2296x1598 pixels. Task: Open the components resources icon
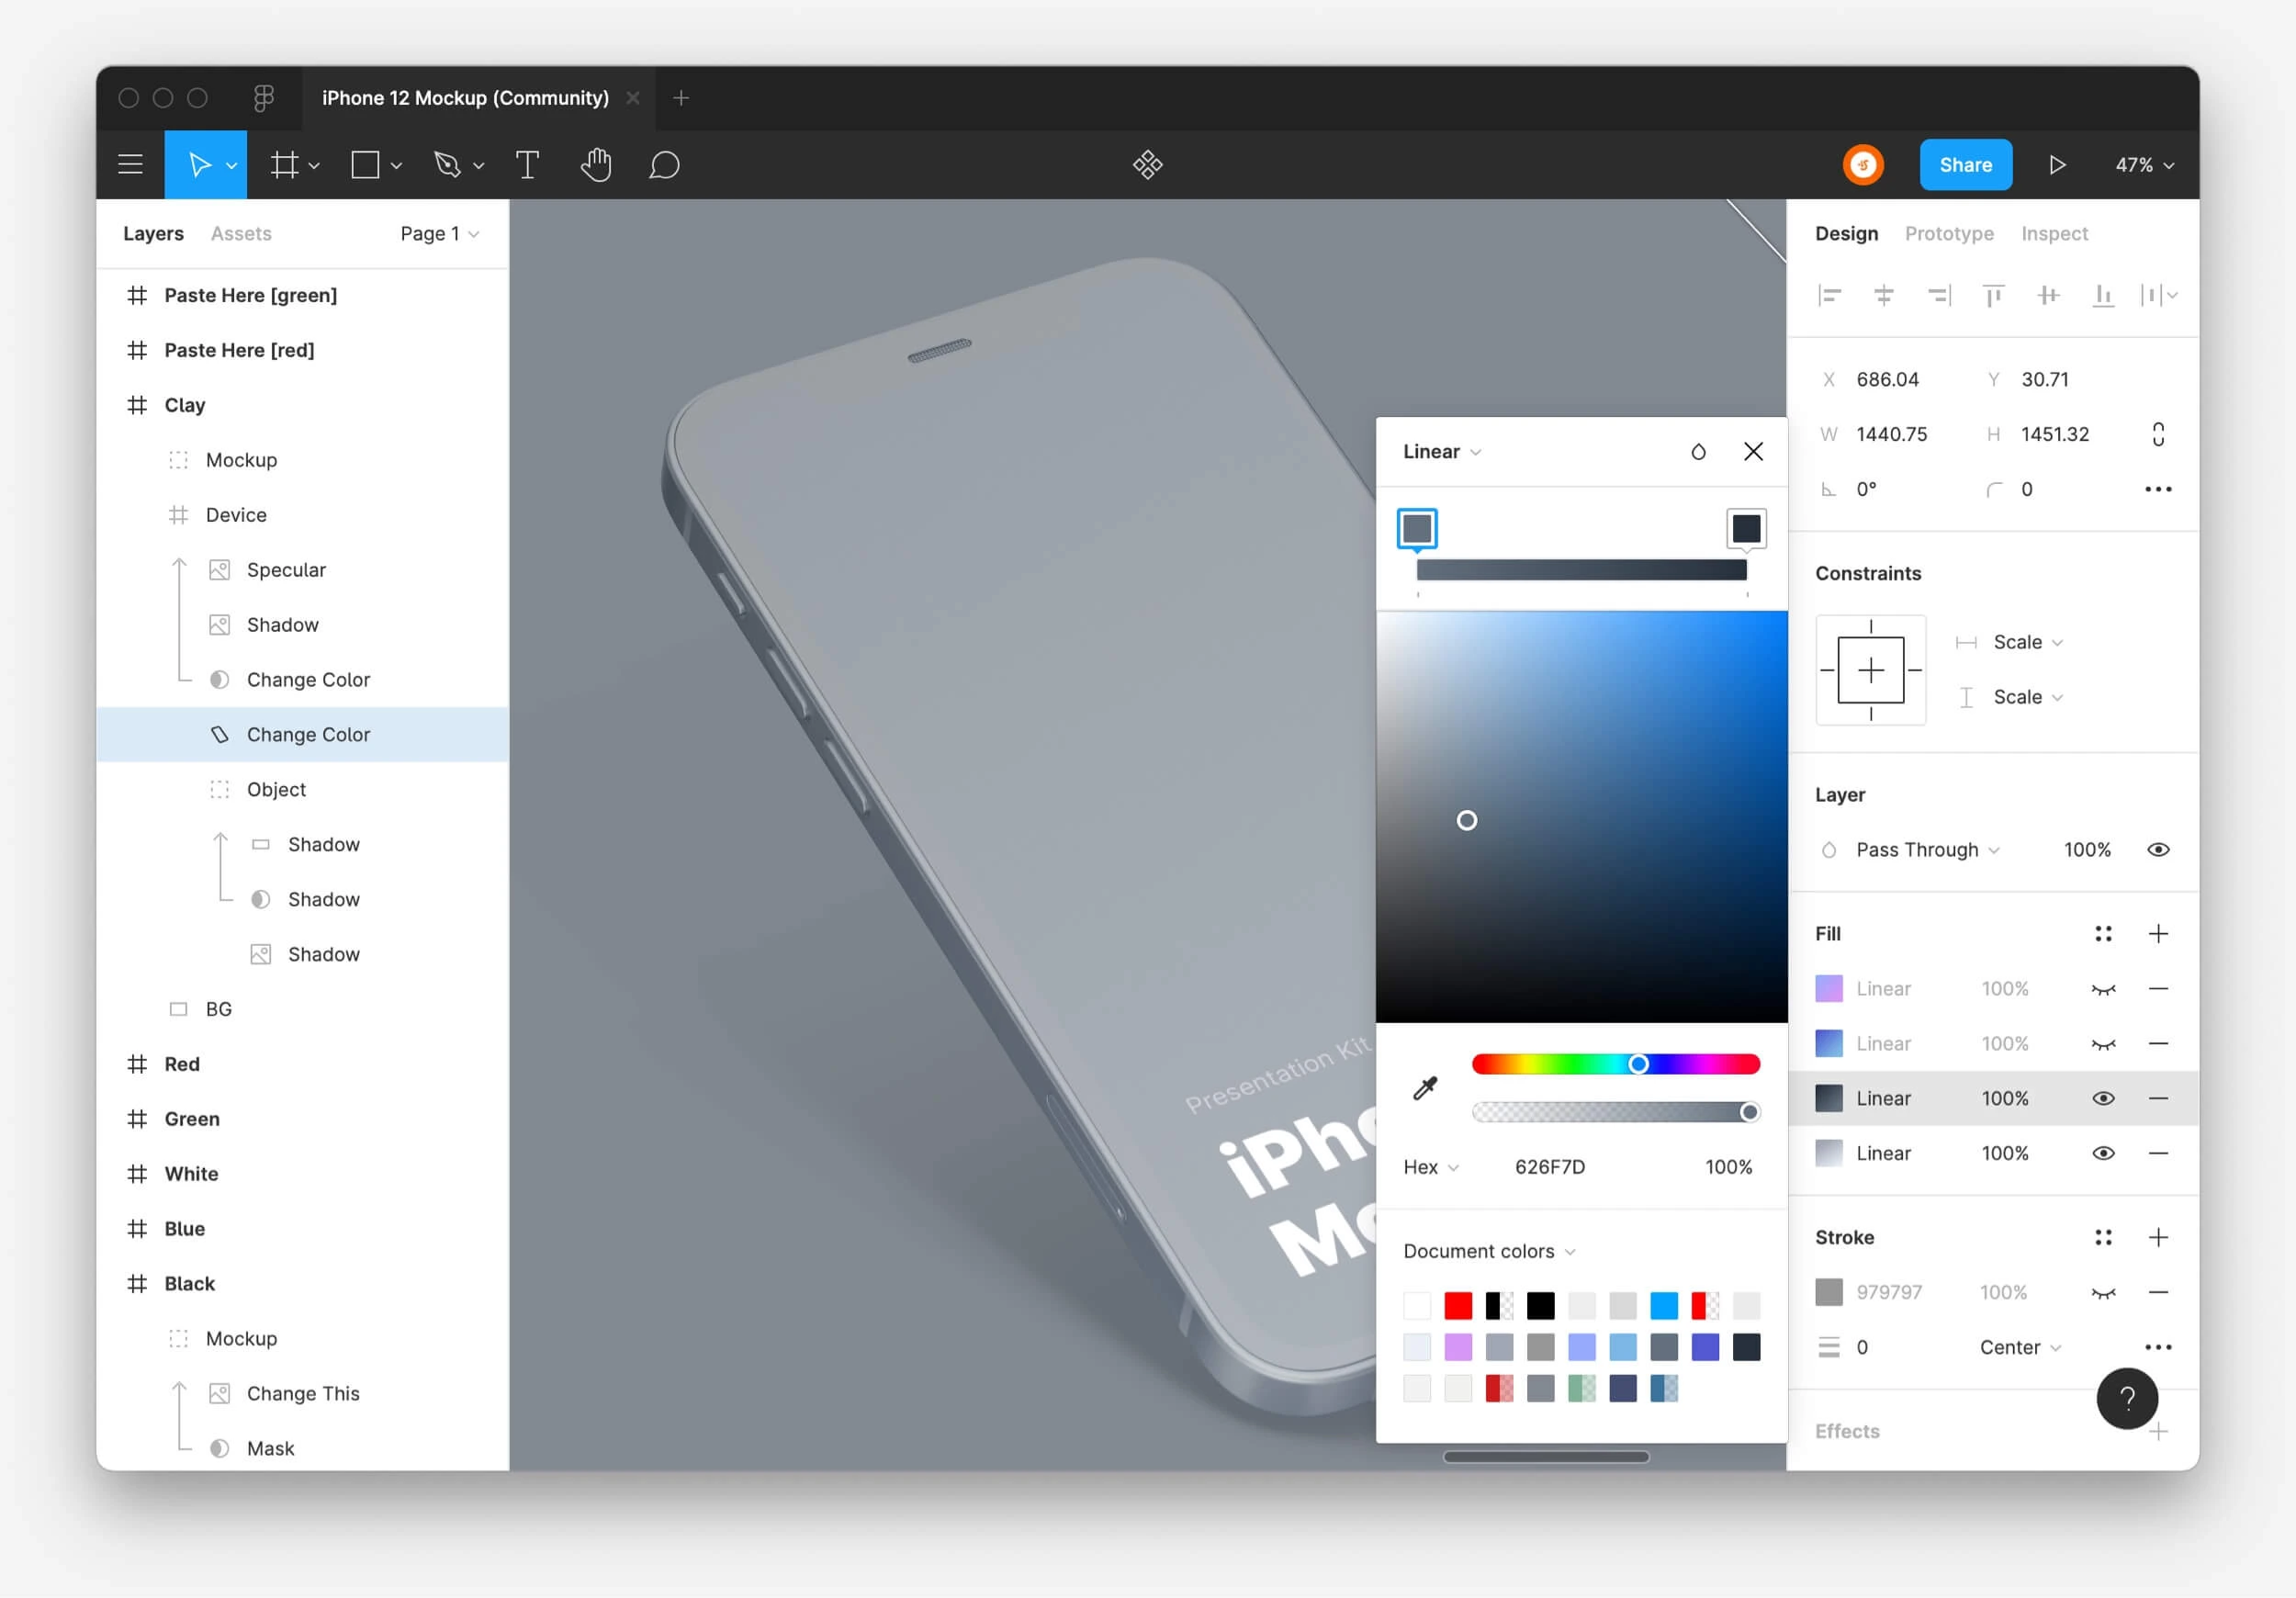click(1147, 165)
